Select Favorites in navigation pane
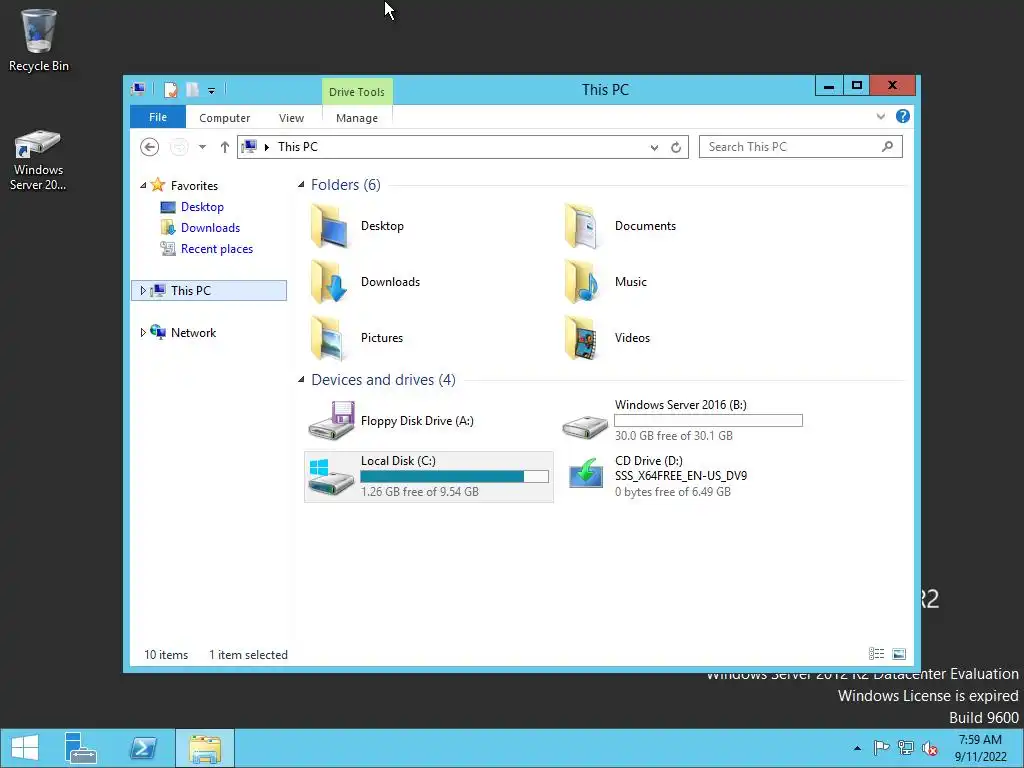Image resolution: width=1024 pixels, height=768 pixels. click(x=194, y=186)
